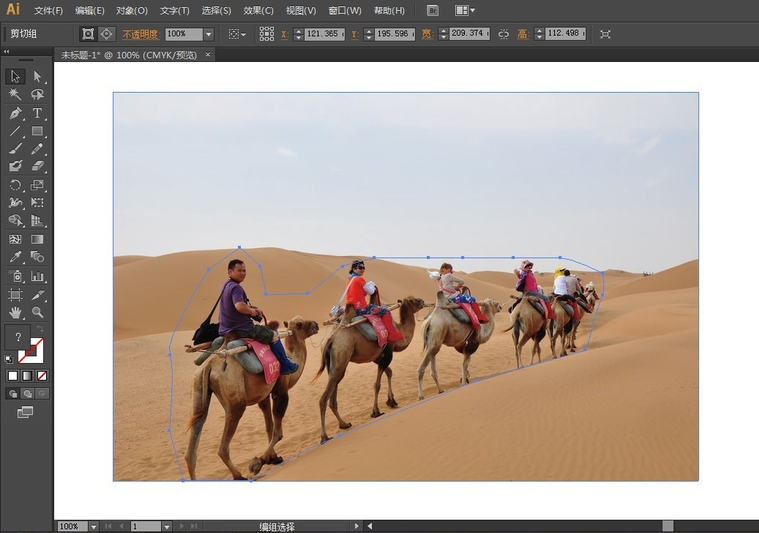This screenshot has height=533, width=759.
Task: Open zoom level dropdown in status bar
Action: (x=93, y=526)
